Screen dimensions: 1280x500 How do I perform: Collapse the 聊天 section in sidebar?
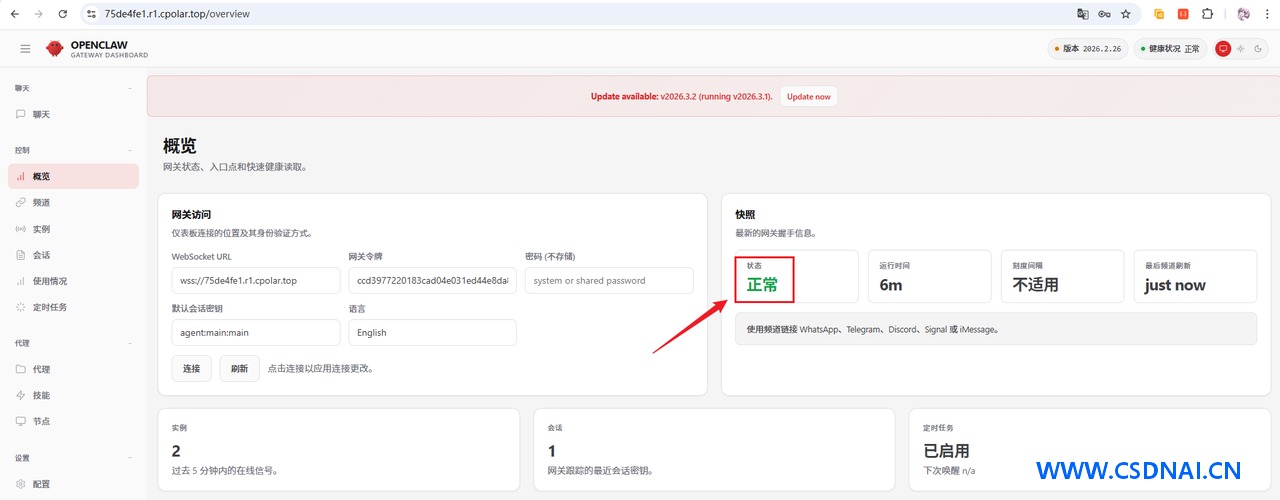point(130,88)
